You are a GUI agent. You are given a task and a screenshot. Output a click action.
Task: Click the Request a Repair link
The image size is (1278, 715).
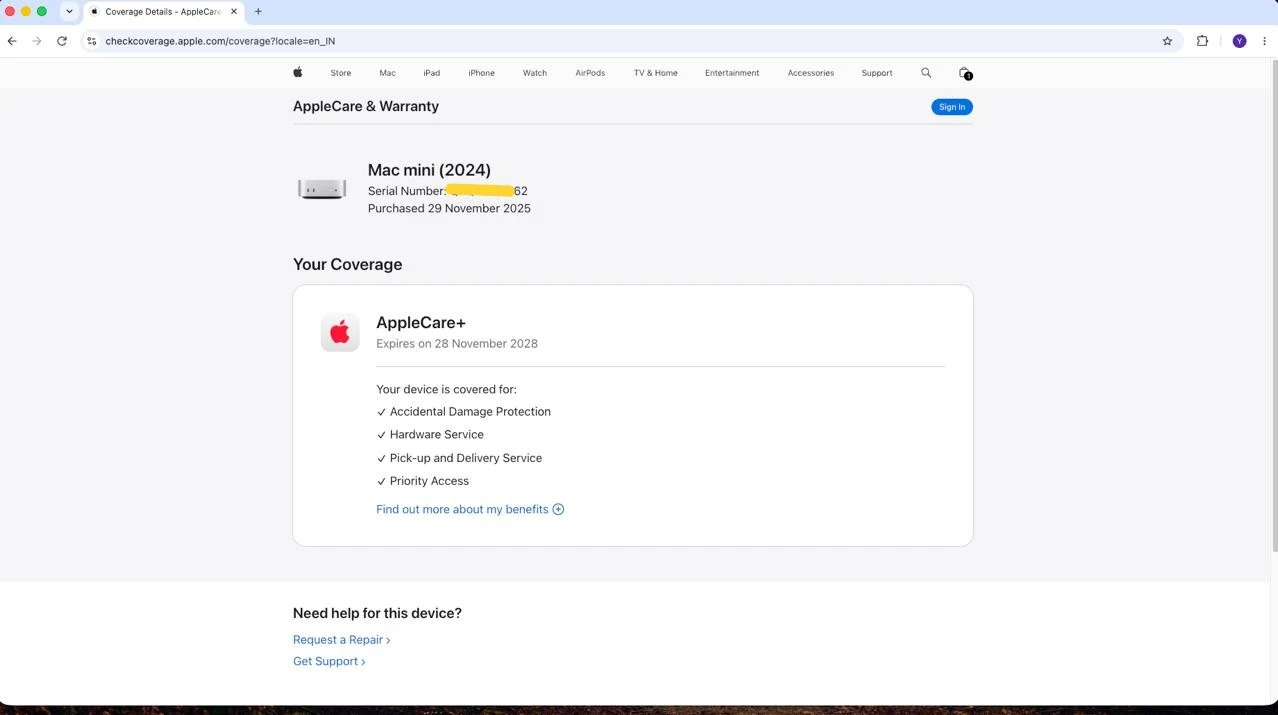pyautogui.click(x=341, y=640)
